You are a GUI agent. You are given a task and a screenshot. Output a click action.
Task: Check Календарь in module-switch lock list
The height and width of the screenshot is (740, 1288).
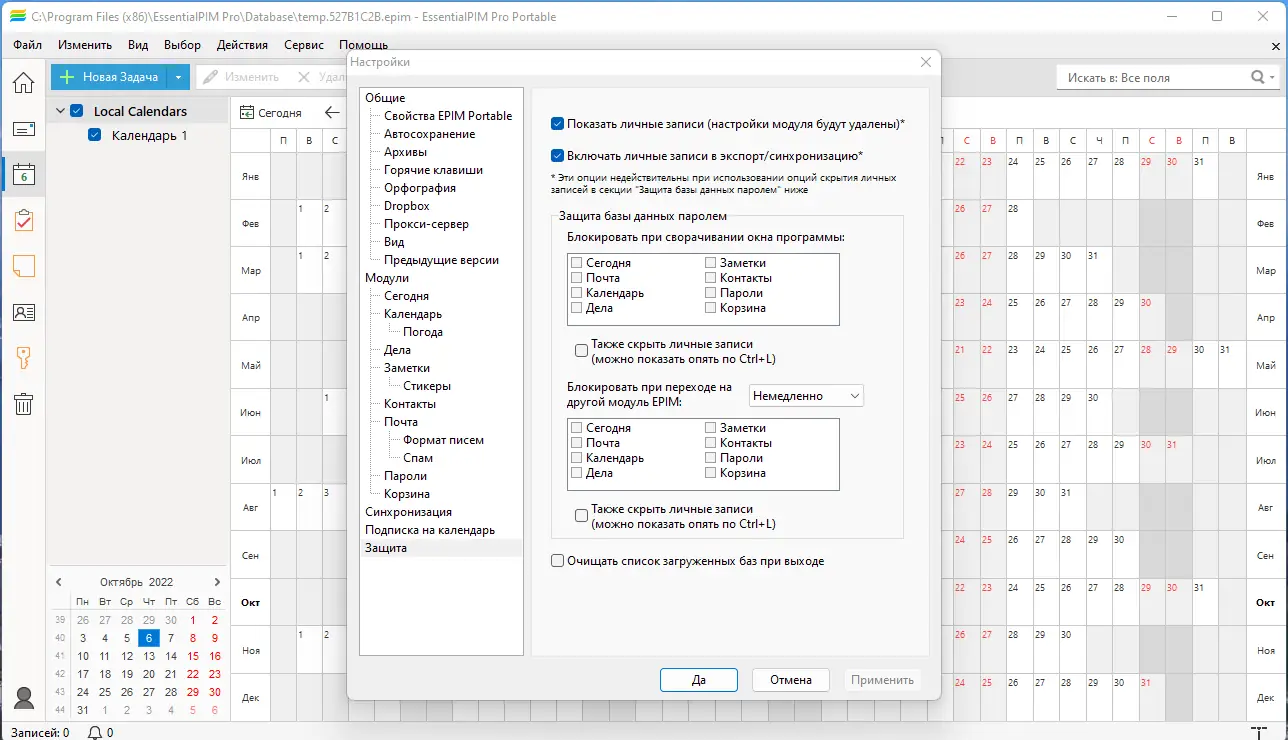tap(577, 458)
